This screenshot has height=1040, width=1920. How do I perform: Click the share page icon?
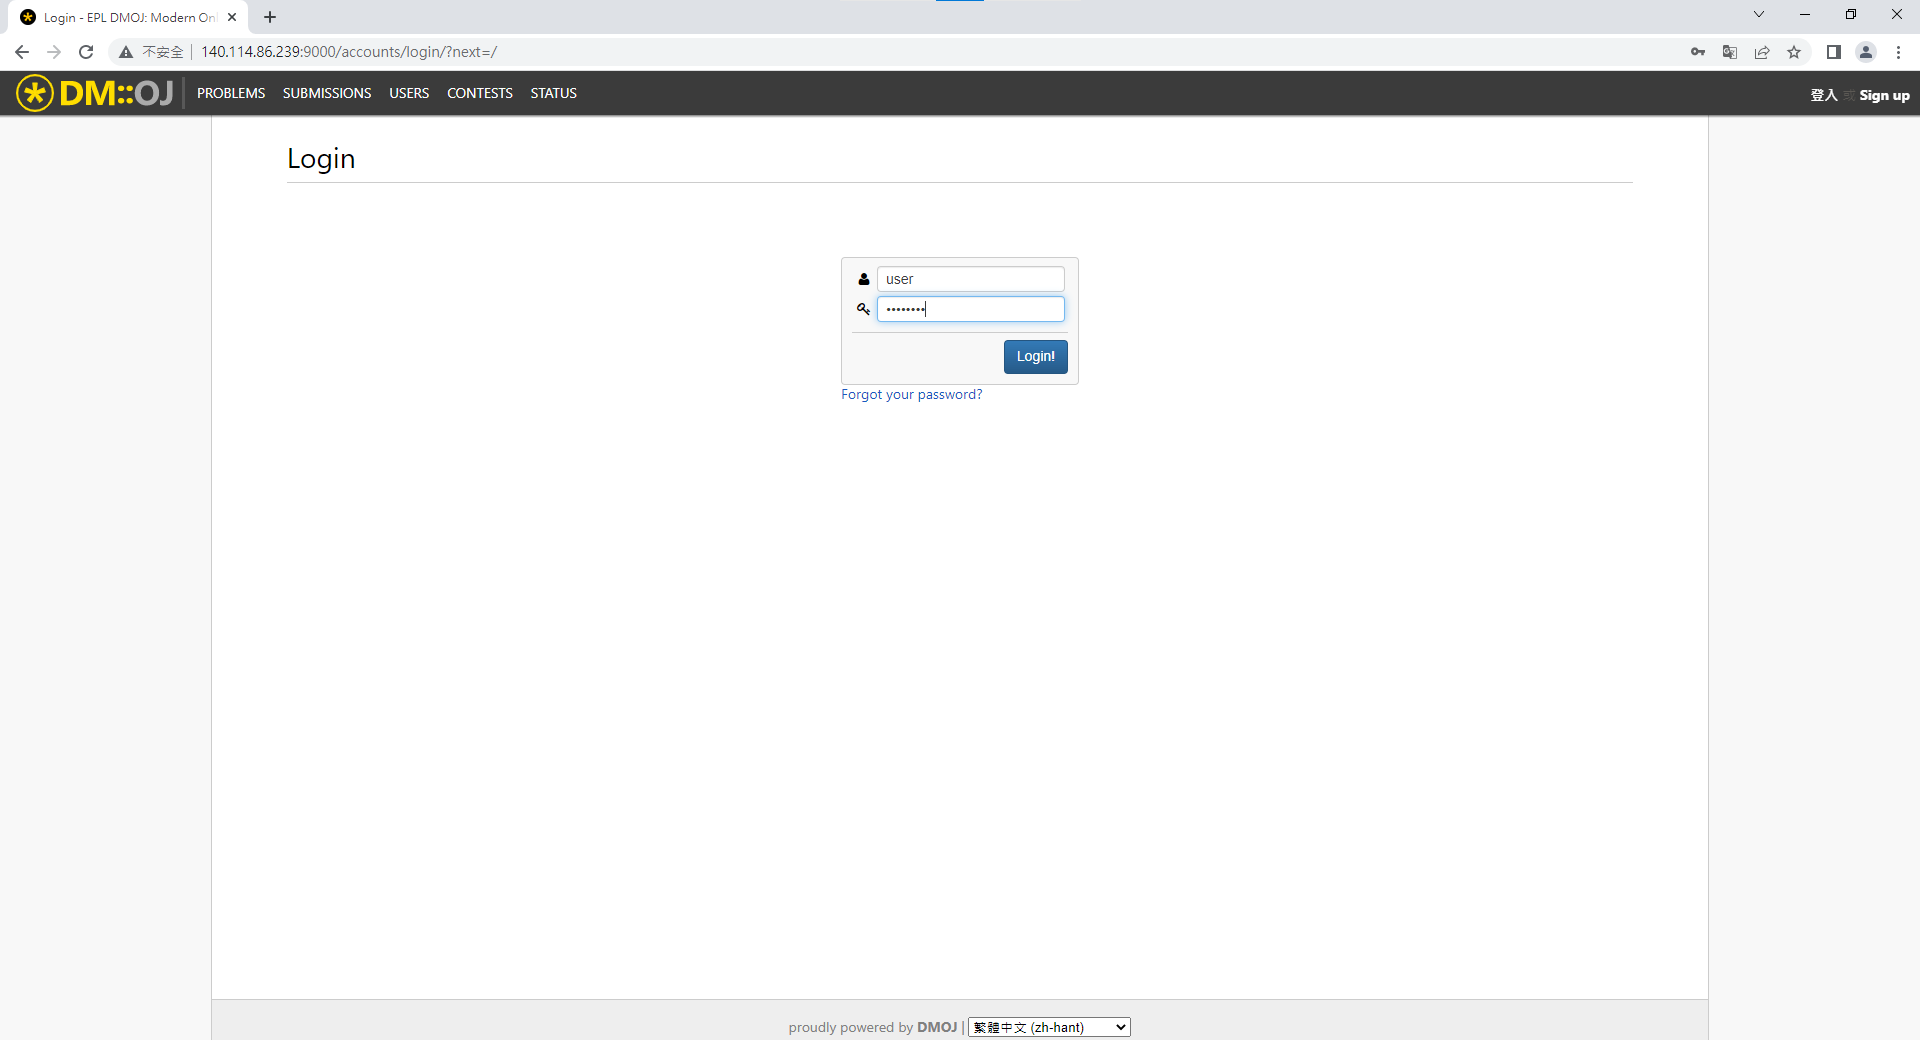[x=1761, y=52]
